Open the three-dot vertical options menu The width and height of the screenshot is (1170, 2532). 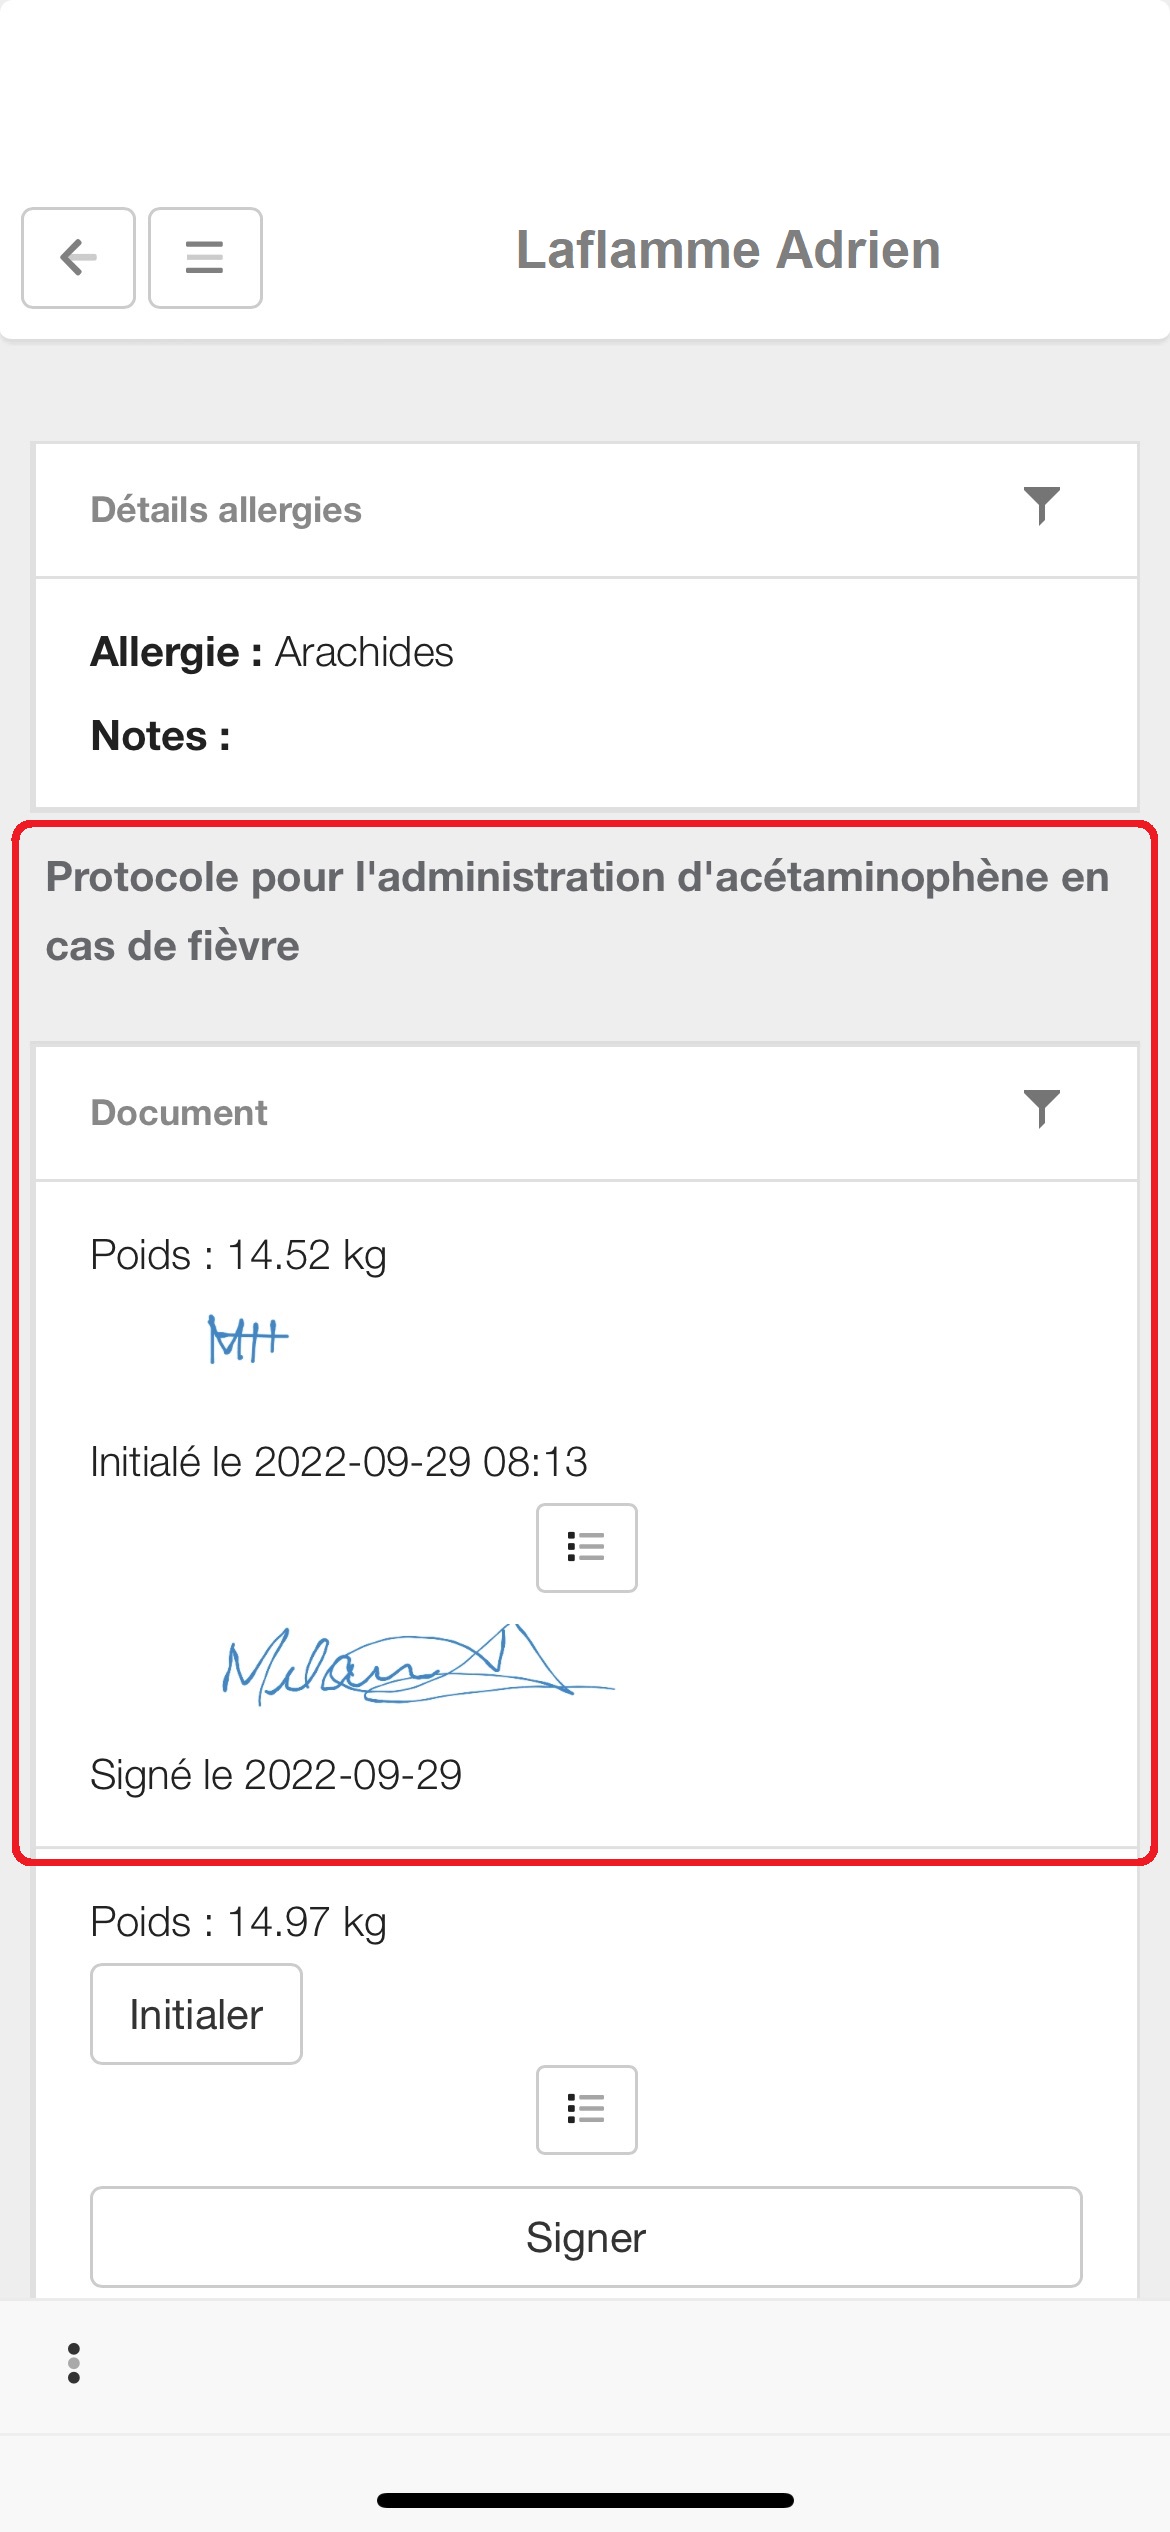click(x=73, y=2363)
